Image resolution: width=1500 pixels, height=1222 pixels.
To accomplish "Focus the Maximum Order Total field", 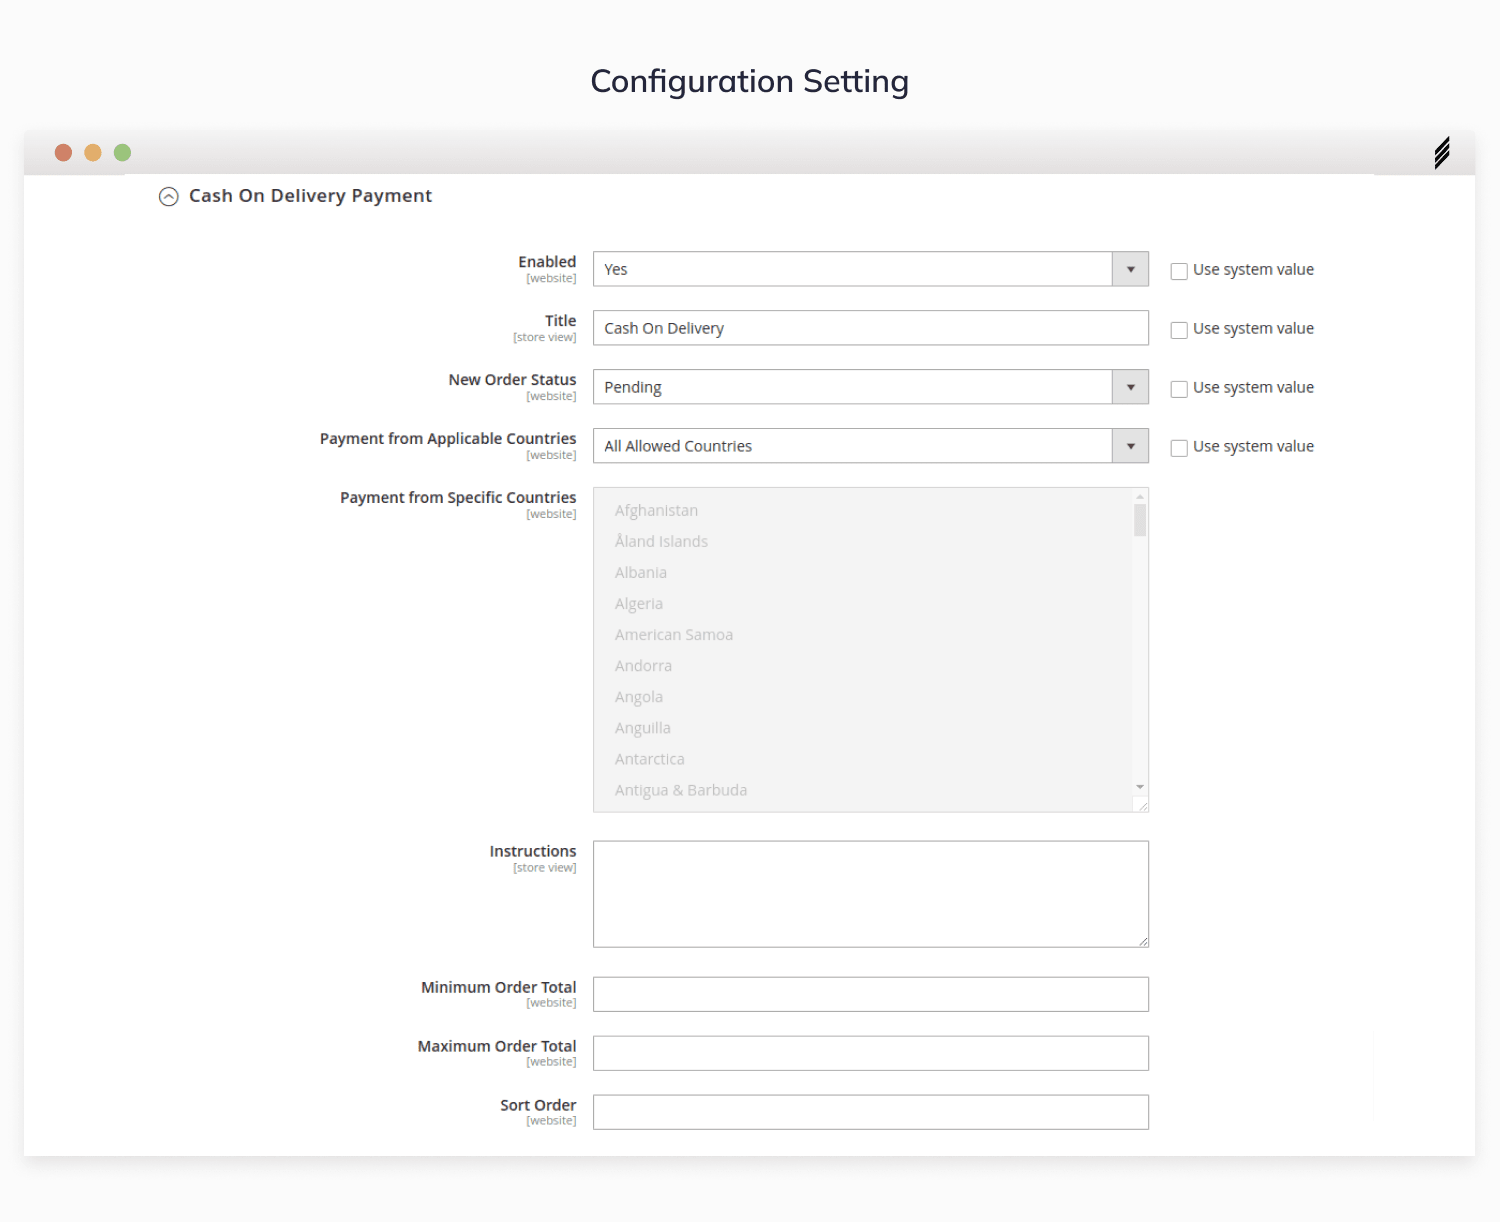I will pyautogui.click(x=870, y=1054).
